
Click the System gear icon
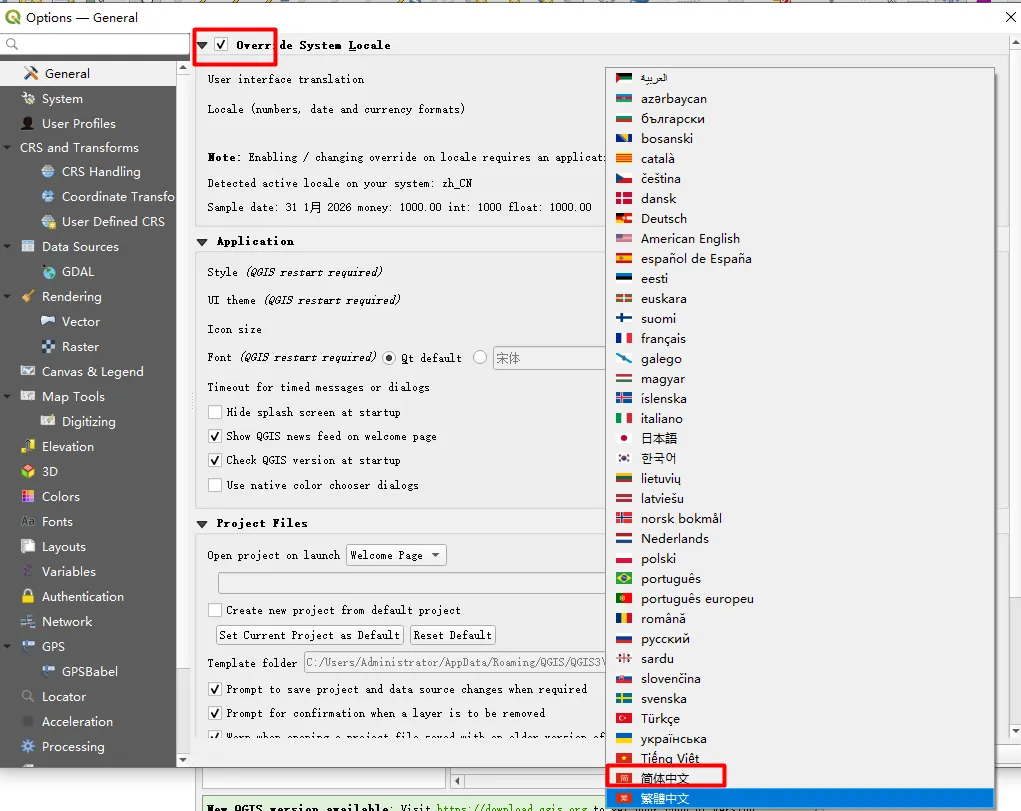(x=28, y=98)
